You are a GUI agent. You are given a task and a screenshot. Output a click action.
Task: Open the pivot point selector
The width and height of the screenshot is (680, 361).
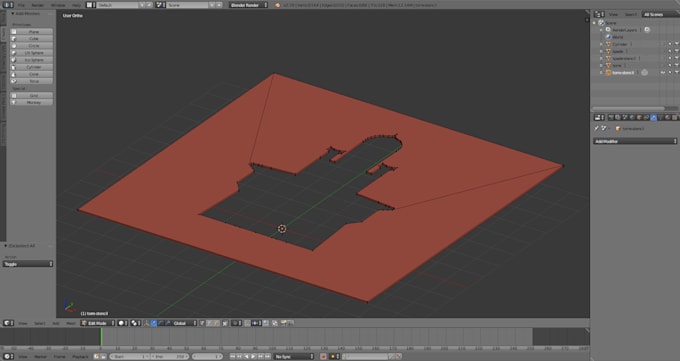tap(136, 323)
